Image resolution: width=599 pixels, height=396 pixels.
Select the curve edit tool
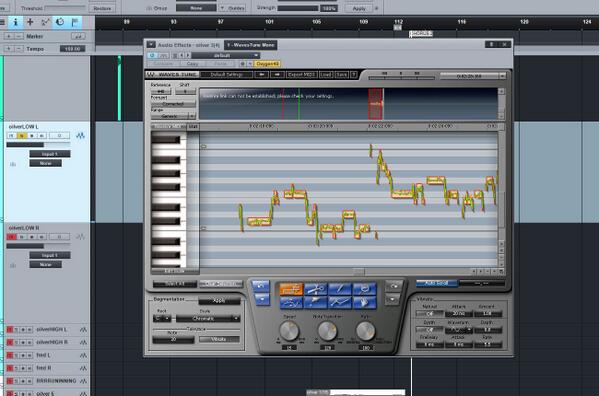click(x=291, y=302)
